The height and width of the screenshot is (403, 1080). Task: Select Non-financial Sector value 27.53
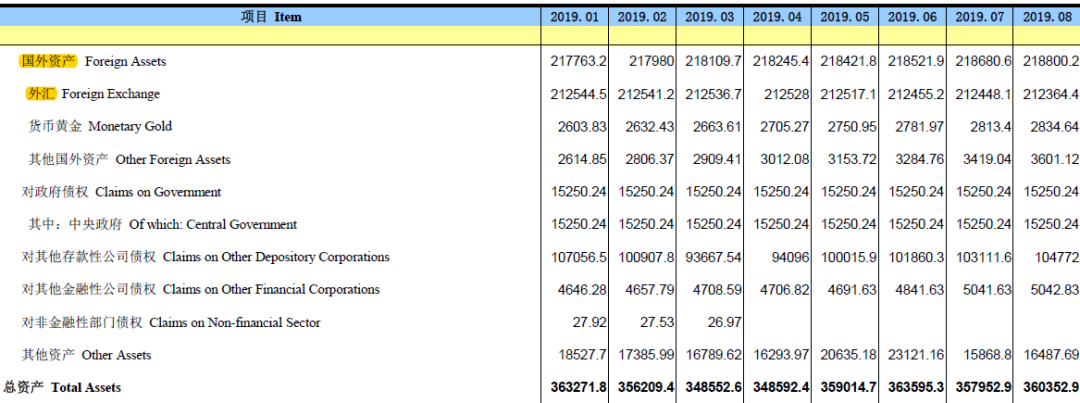(x=657, y=322)
